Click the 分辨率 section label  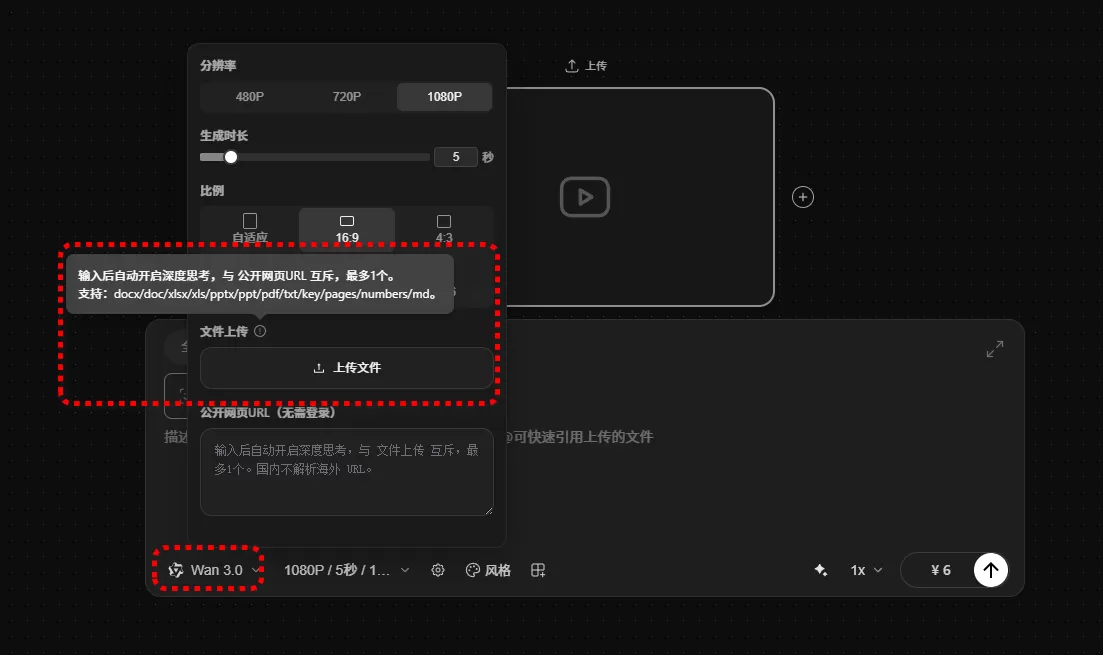point(218,65)
